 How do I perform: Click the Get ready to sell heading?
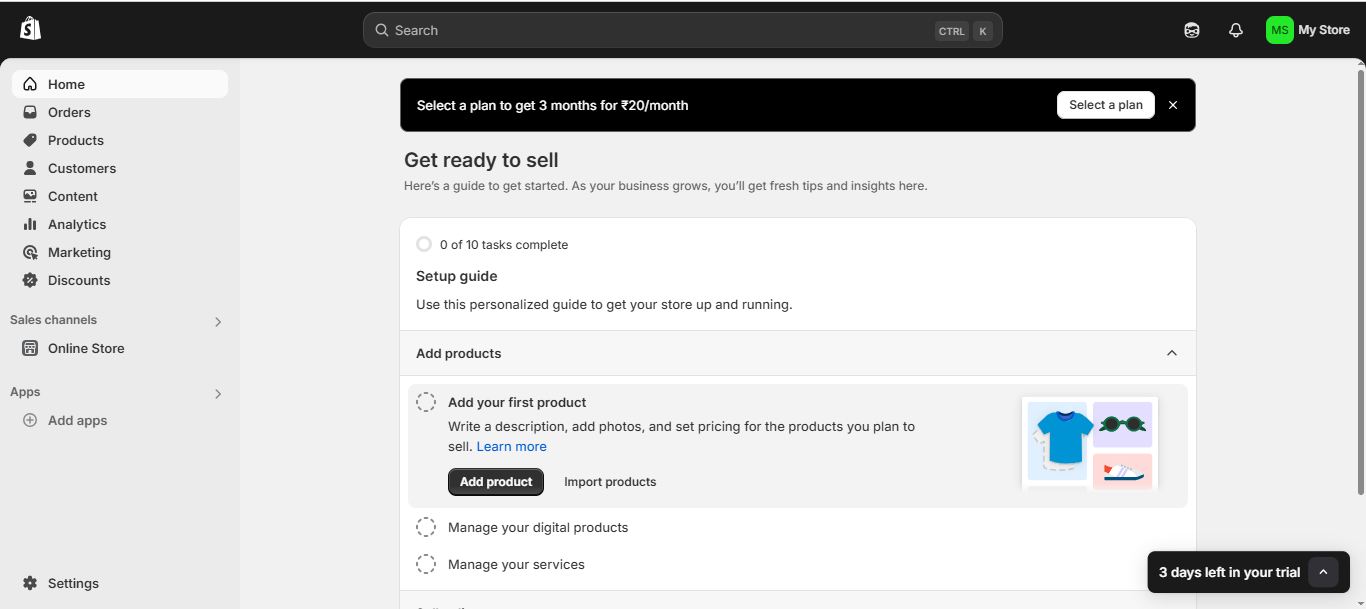(481, 160)
